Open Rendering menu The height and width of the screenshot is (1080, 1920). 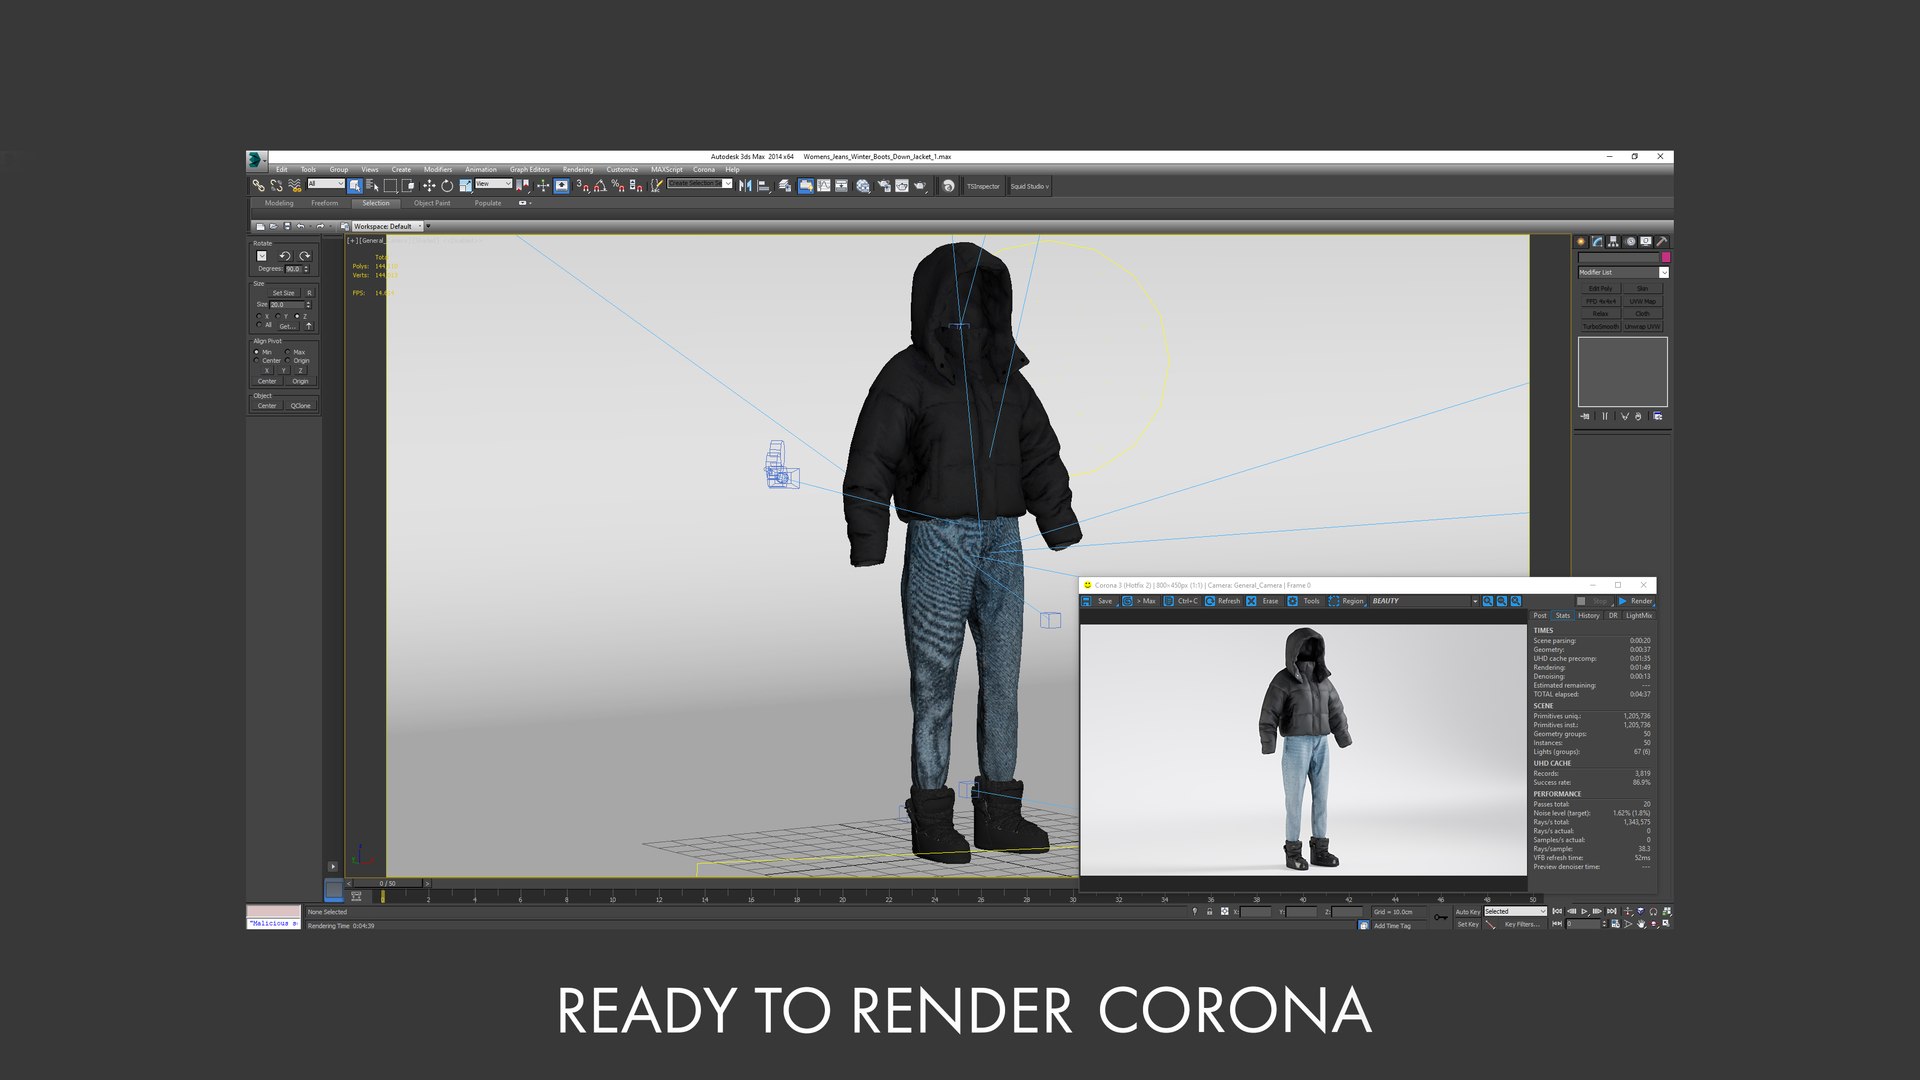[577, 169]
